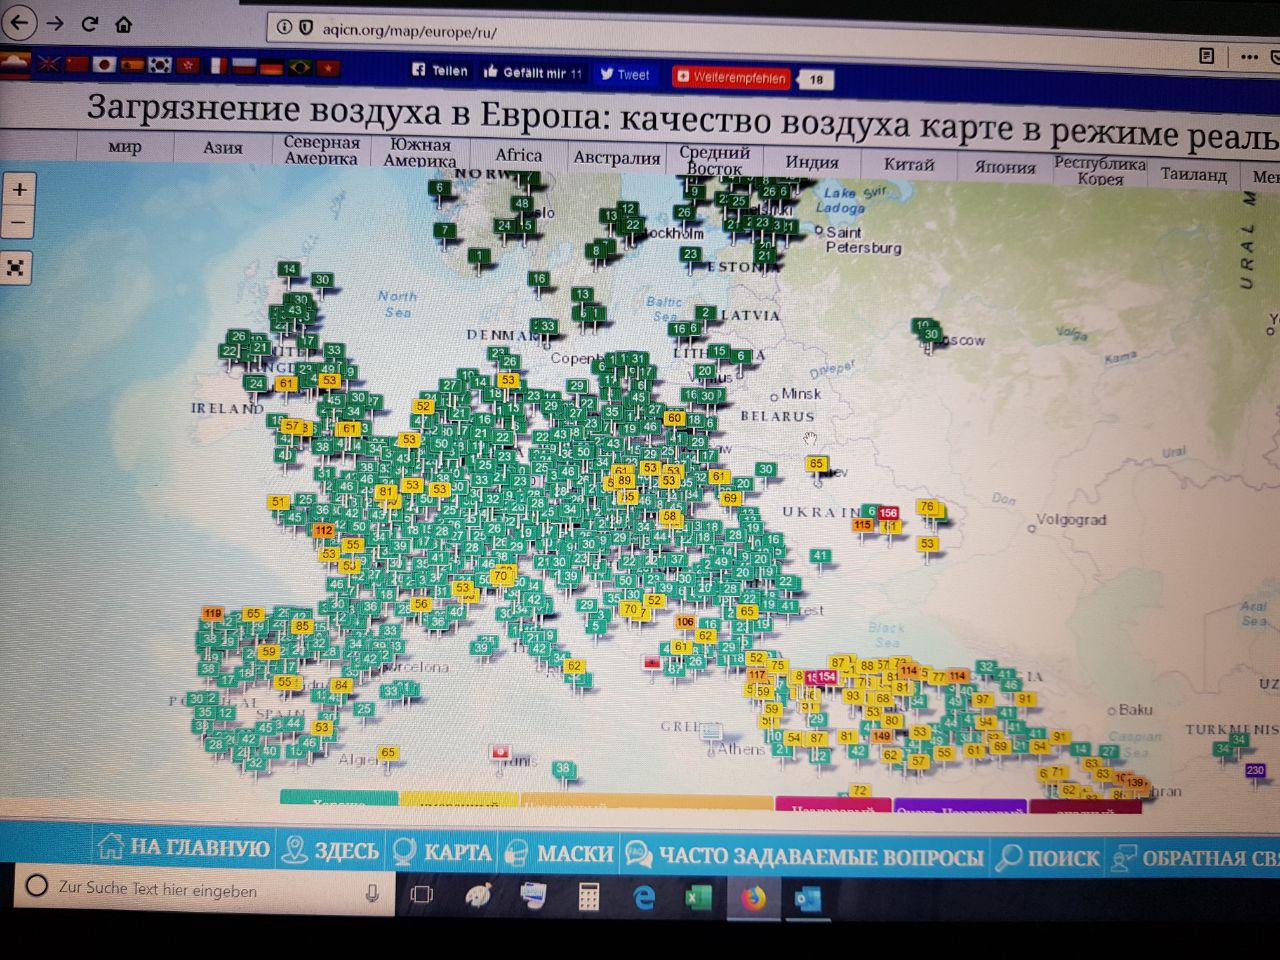This screenshot has width=1280, height=960.
Task: Open the ПОИСК search link
Action: 1048,857
